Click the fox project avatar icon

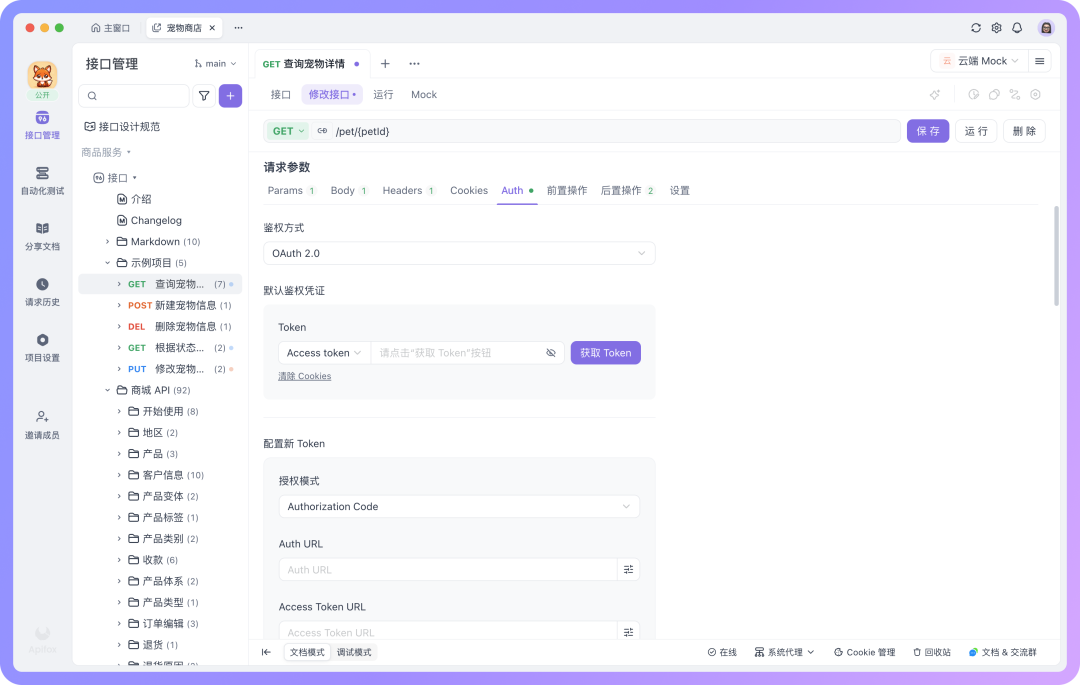pyautogui.click(x=42, y=76)
